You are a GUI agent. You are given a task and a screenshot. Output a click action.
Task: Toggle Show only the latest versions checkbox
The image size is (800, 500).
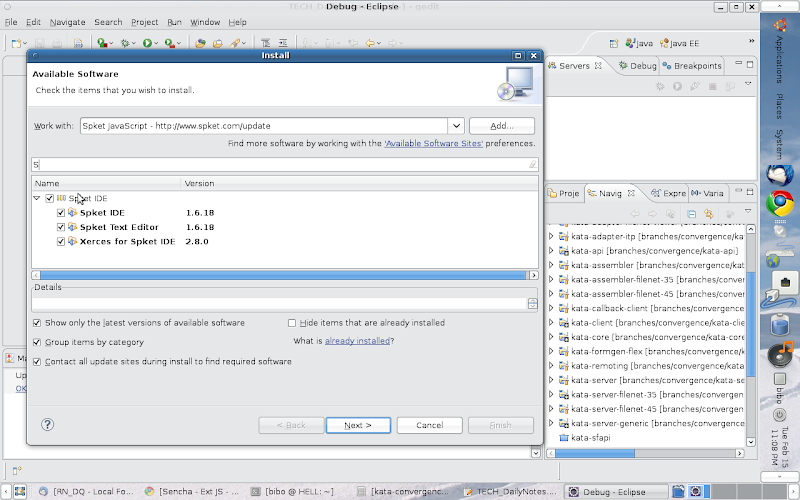coord(37,323)
